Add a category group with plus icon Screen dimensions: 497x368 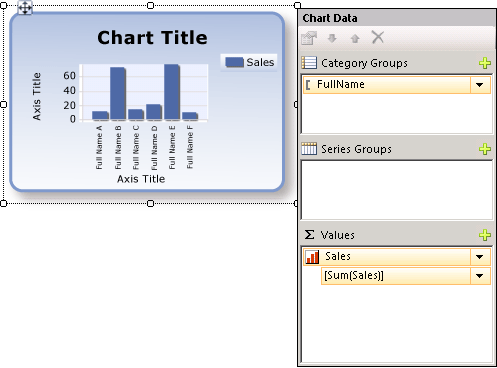coord(485,63)
